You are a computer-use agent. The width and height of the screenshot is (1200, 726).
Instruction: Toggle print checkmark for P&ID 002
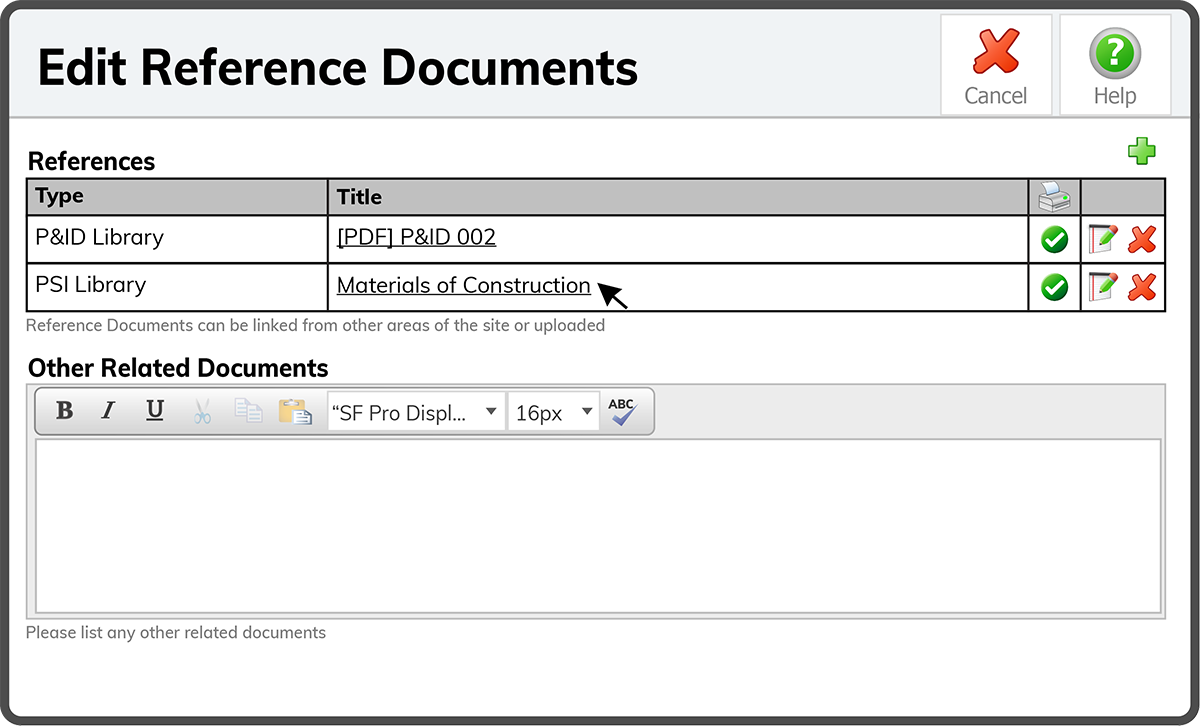coord(1054,239)
